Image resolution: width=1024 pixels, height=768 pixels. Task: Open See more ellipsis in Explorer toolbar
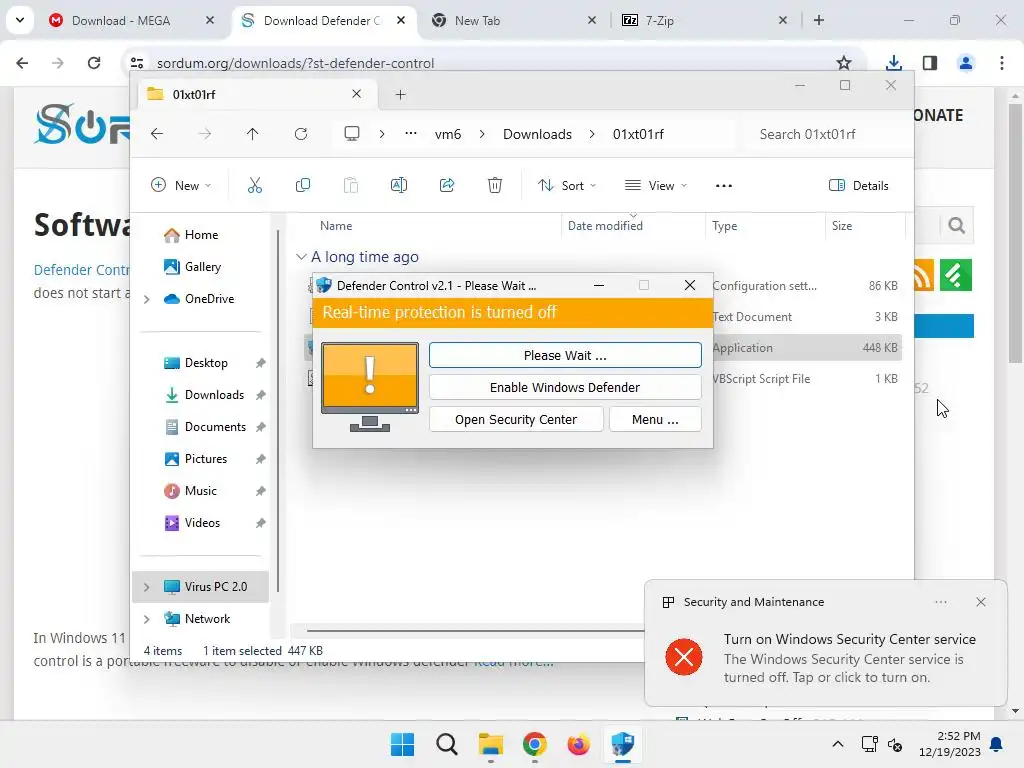[724, 185]
